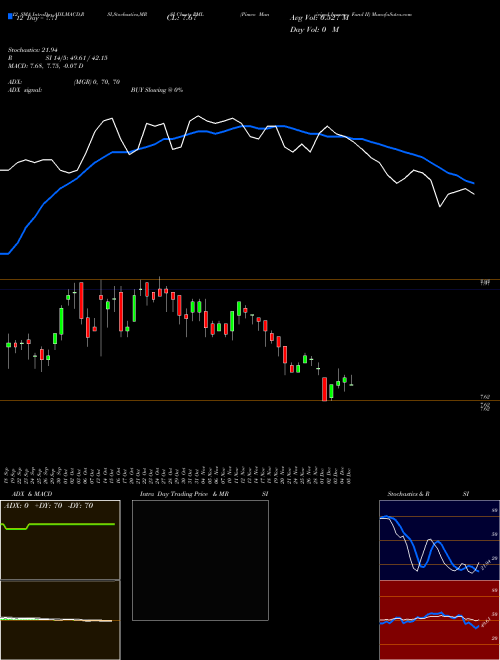Click the 'MACD: 7.68, 7.73, -0.07 D' line
Viewport: 500px width, 660px height.
click(x=46, y=66)
